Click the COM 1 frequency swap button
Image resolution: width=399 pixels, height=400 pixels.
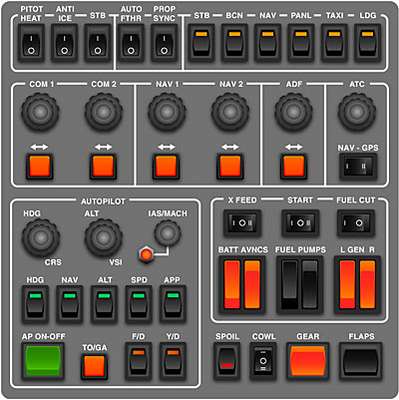pyautogui.click(x=40, y=166)
